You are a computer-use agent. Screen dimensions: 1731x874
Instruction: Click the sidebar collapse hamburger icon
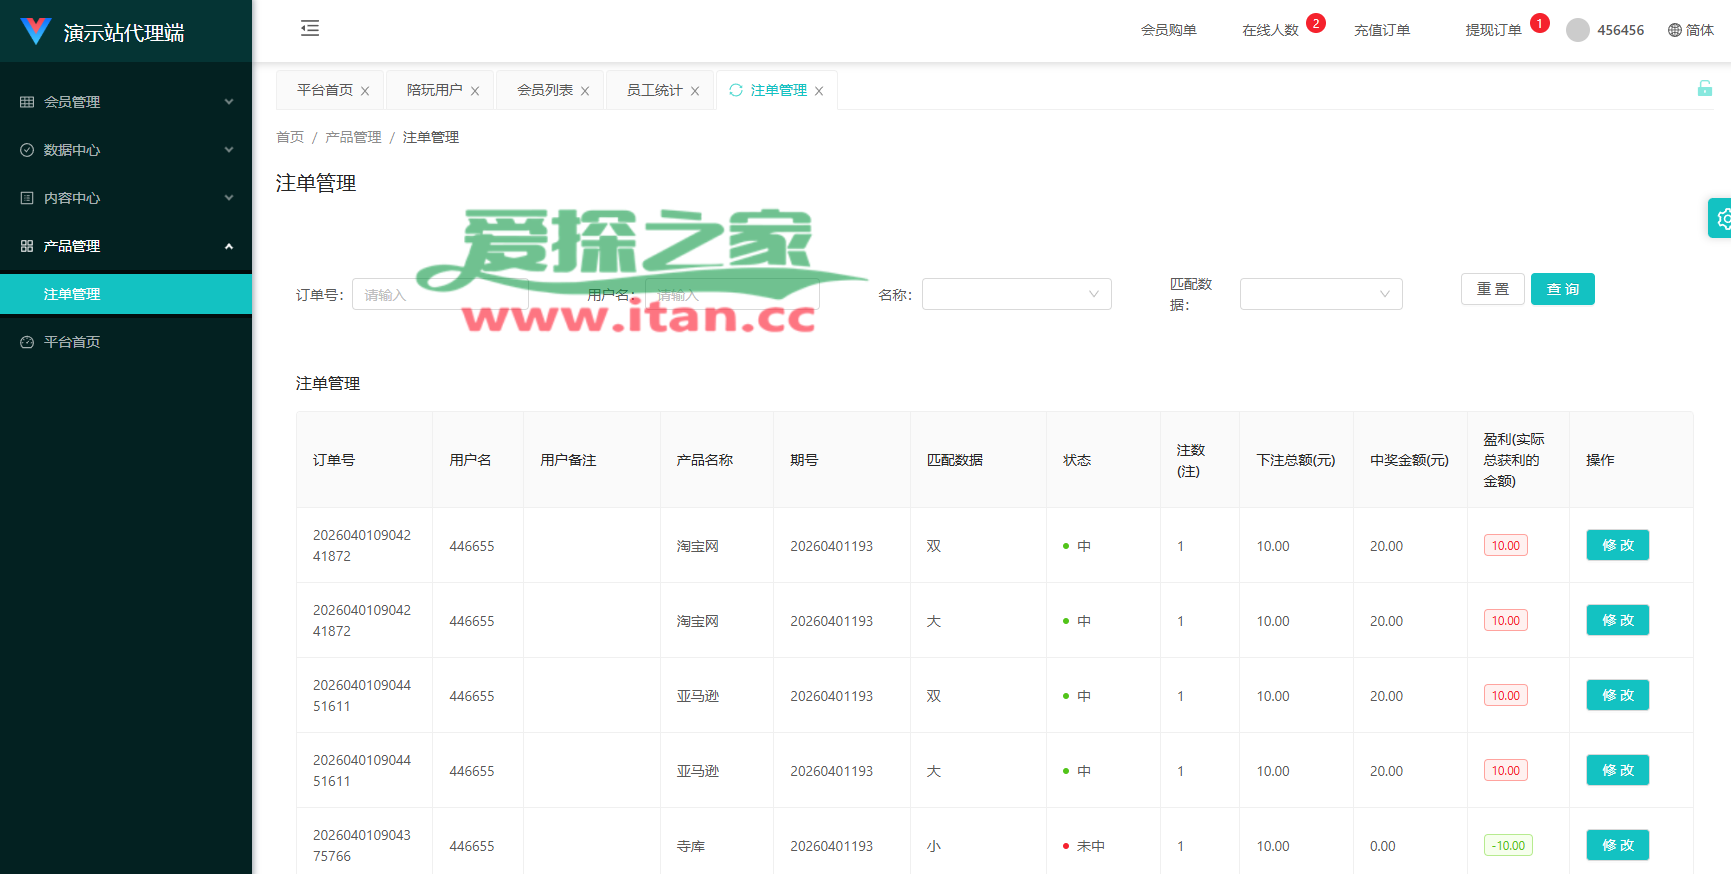(310, 28)
